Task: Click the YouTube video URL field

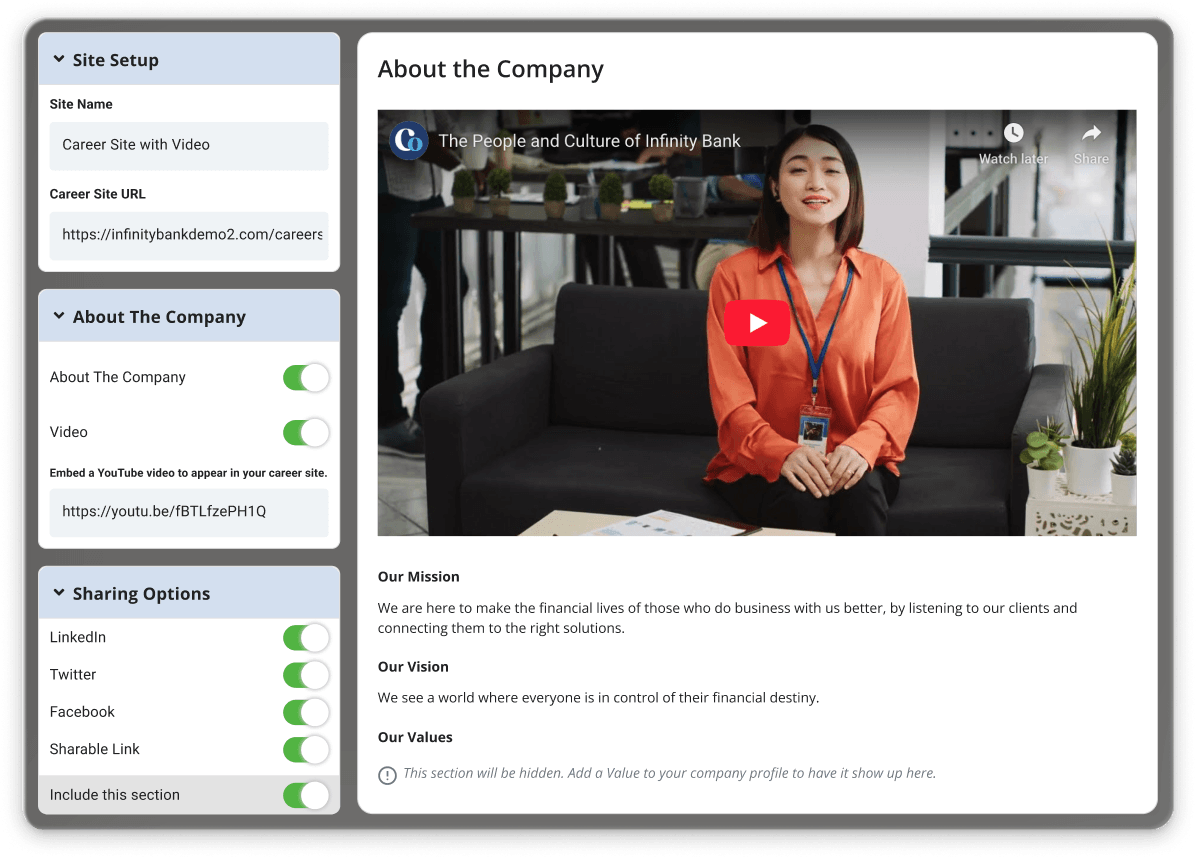Action: tap(189, 512)
